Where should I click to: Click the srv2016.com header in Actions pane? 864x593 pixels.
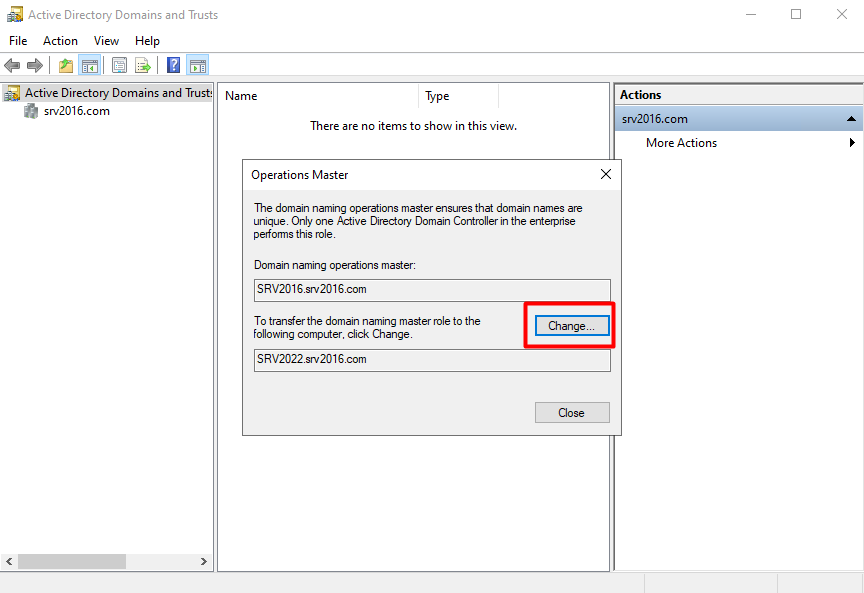tap(738, 119)
